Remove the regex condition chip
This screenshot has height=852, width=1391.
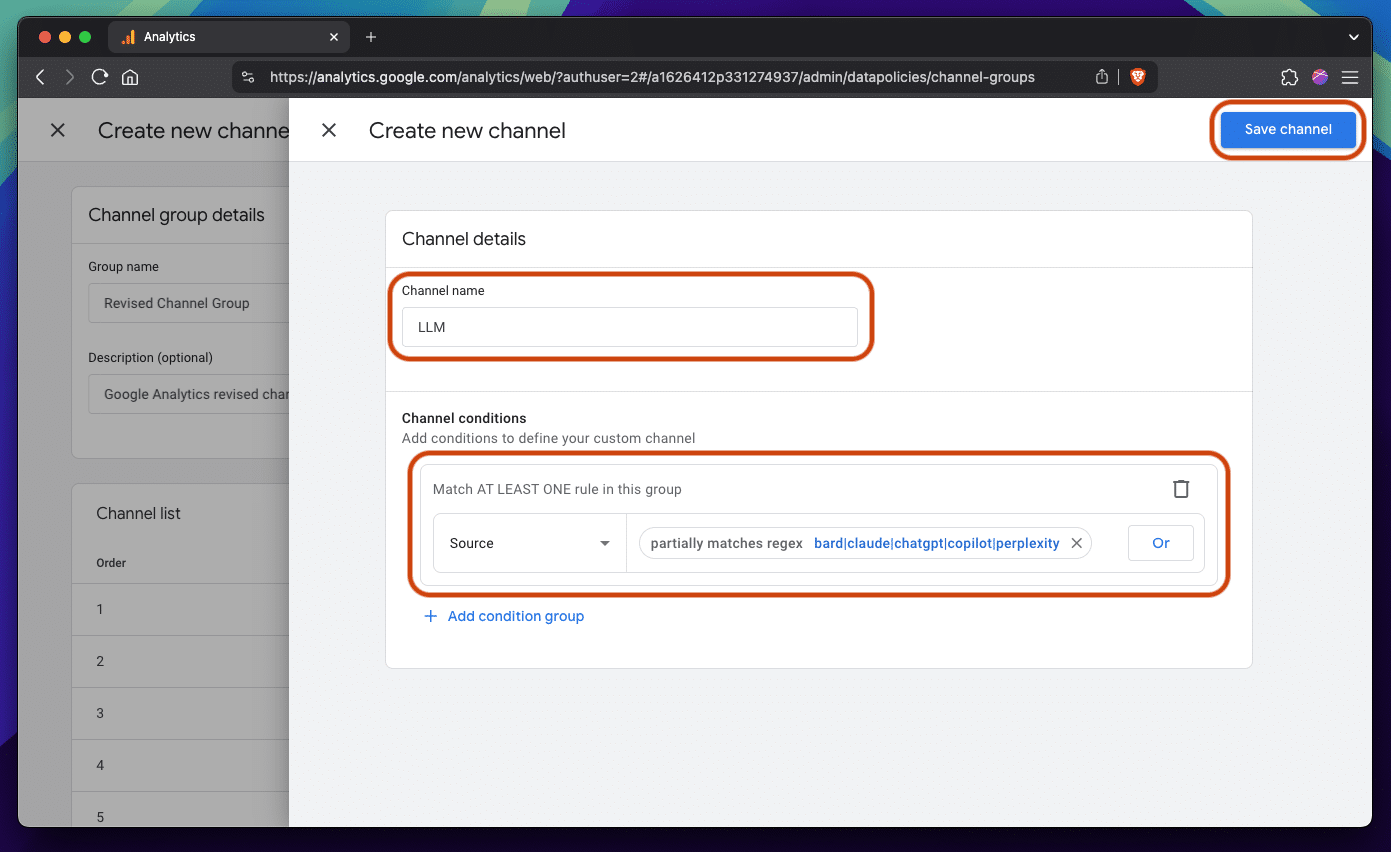coord(1077,543)
